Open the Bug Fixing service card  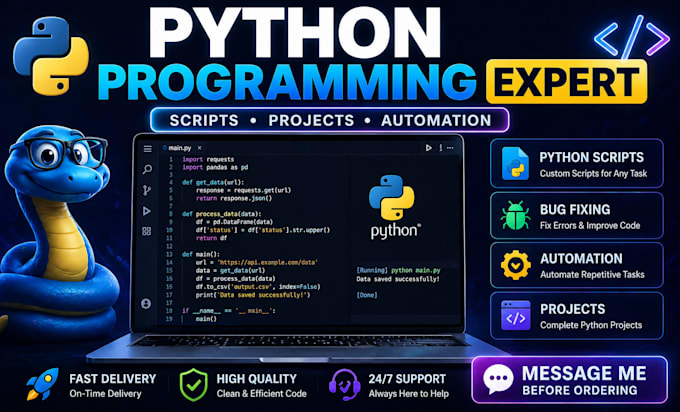tap(577, 216)
